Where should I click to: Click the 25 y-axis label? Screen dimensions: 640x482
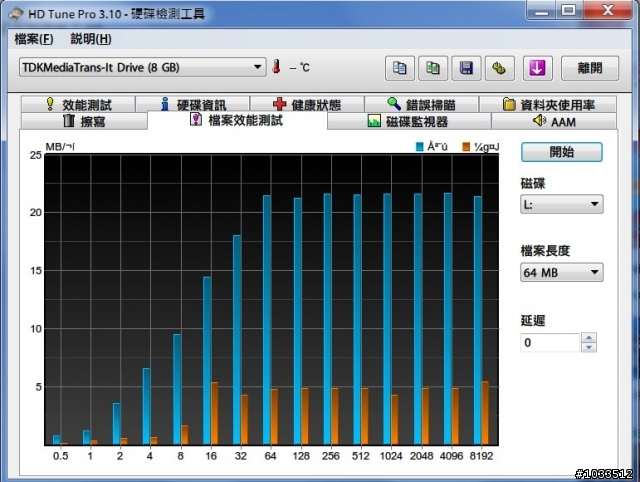click(36, 155)
